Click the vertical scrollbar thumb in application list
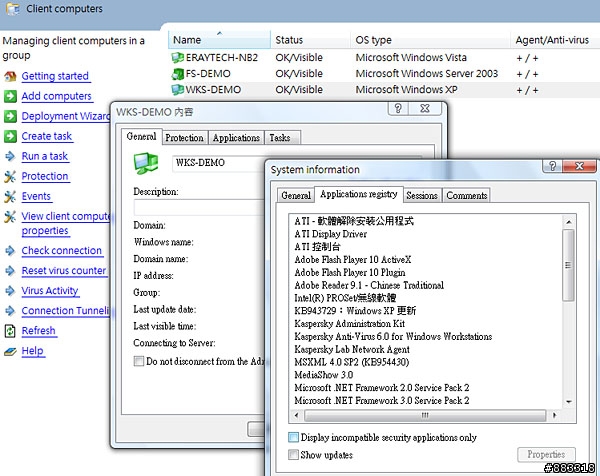600x476 pixels. click(569, 265)
